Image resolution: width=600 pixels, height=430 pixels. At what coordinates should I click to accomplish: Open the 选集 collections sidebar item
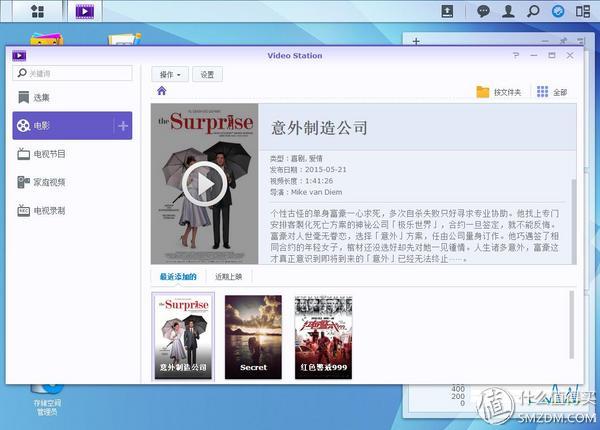pos(40,98)
